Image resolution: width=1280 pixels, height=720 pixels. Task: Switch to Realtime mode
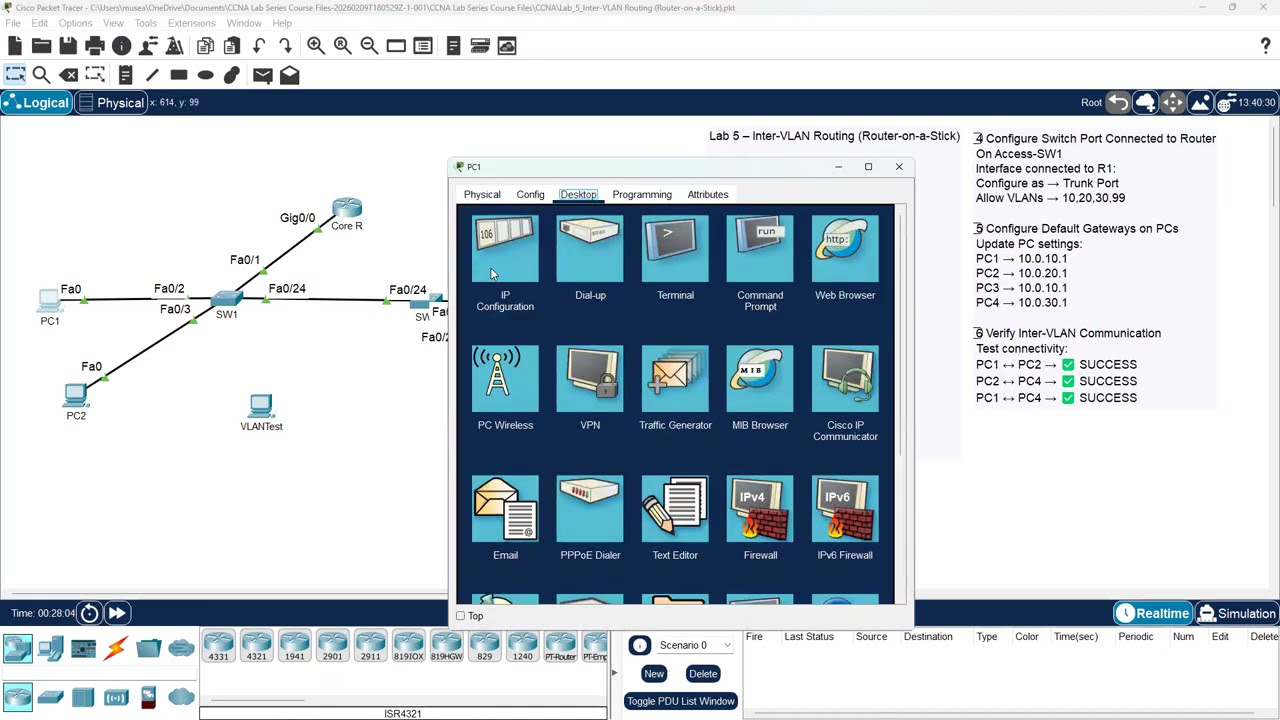[1153, 613]
